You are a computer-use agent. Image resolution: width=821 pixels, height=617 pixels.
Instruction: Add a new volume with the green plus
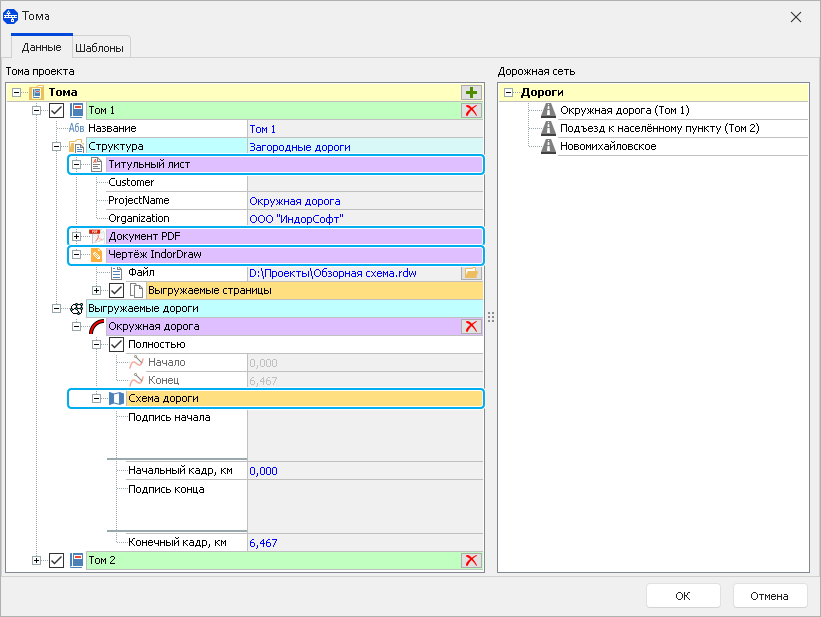pos(471,93)
